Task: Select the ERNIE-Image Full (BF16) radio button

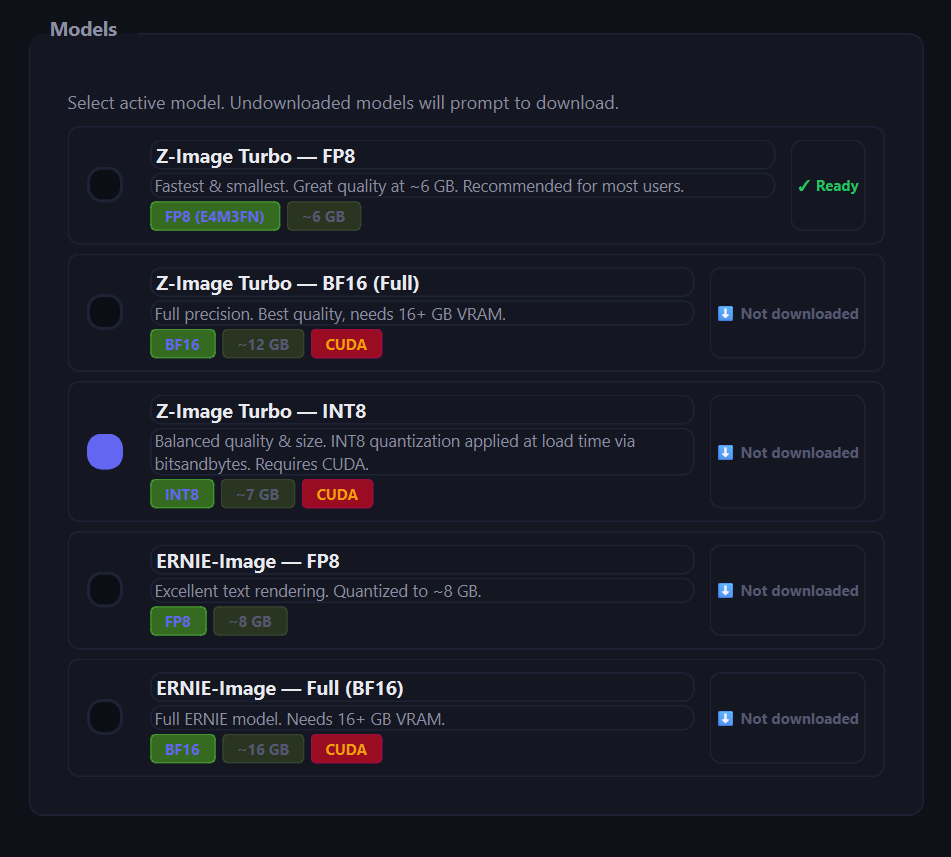Action: [105, 717]
